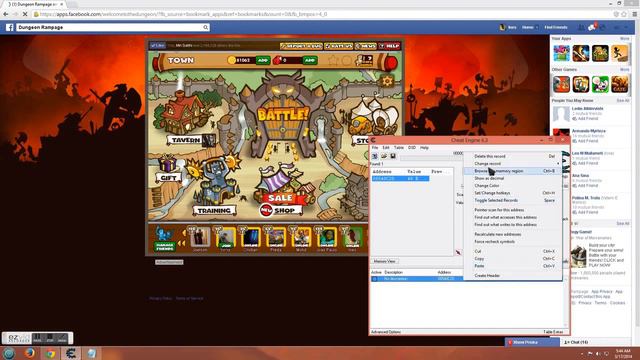Click the browser back arrow
The image size is (640, 360).
[6, 14]
